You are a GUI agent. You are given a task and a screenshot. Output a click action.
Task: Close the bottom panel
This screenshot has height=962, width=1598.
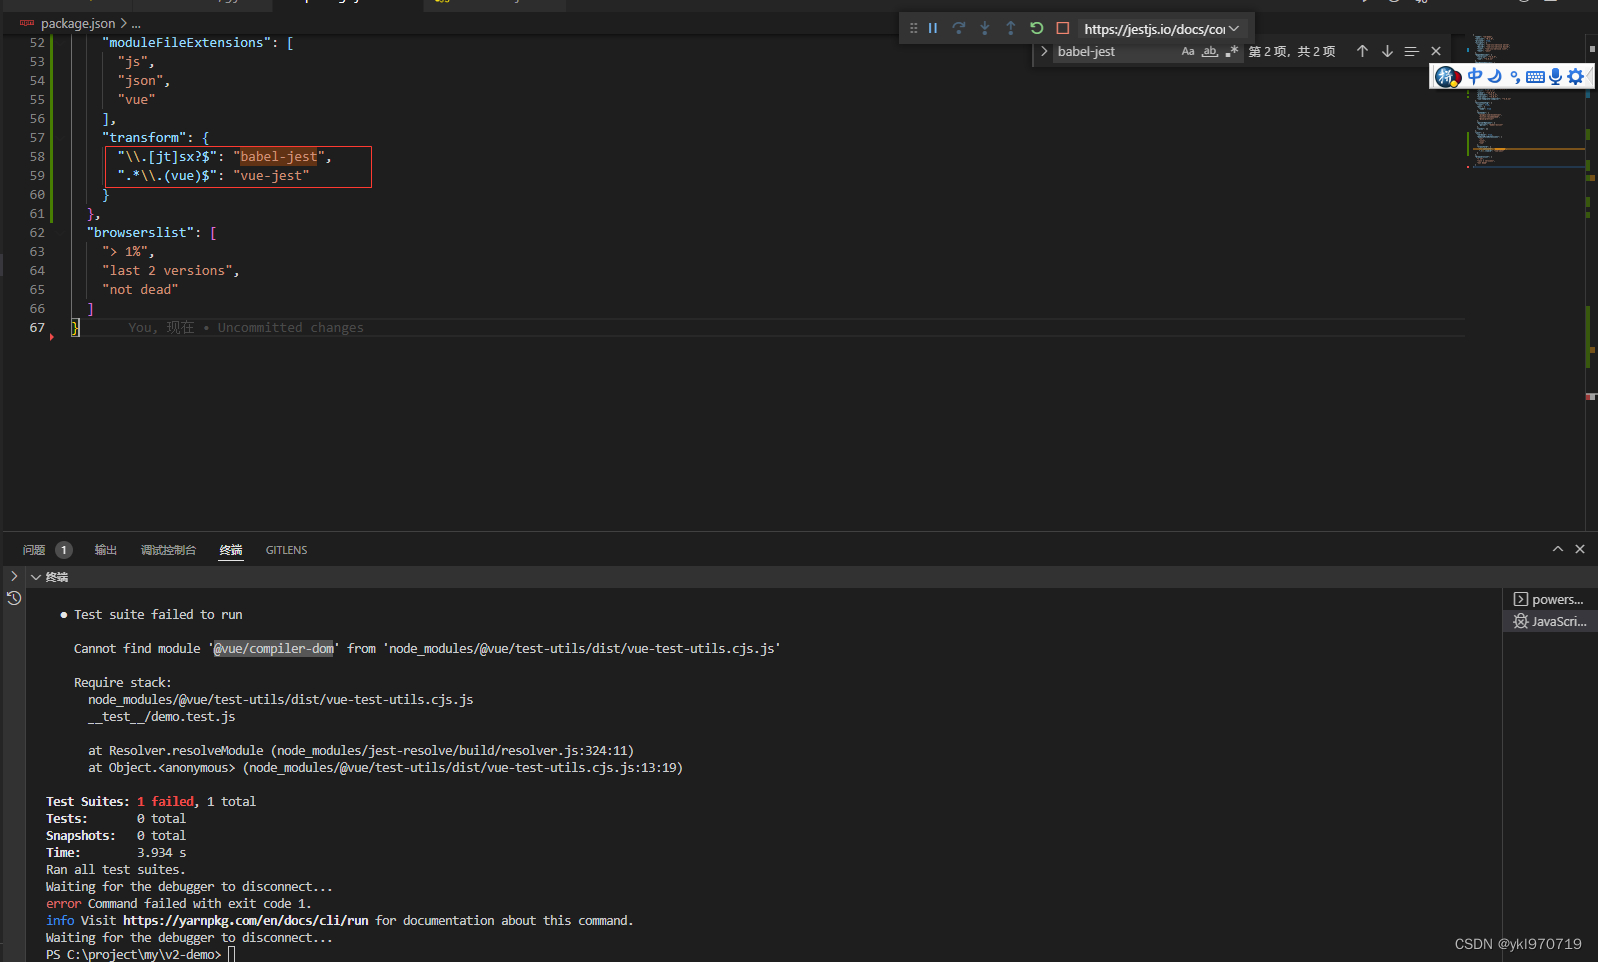1580,549
